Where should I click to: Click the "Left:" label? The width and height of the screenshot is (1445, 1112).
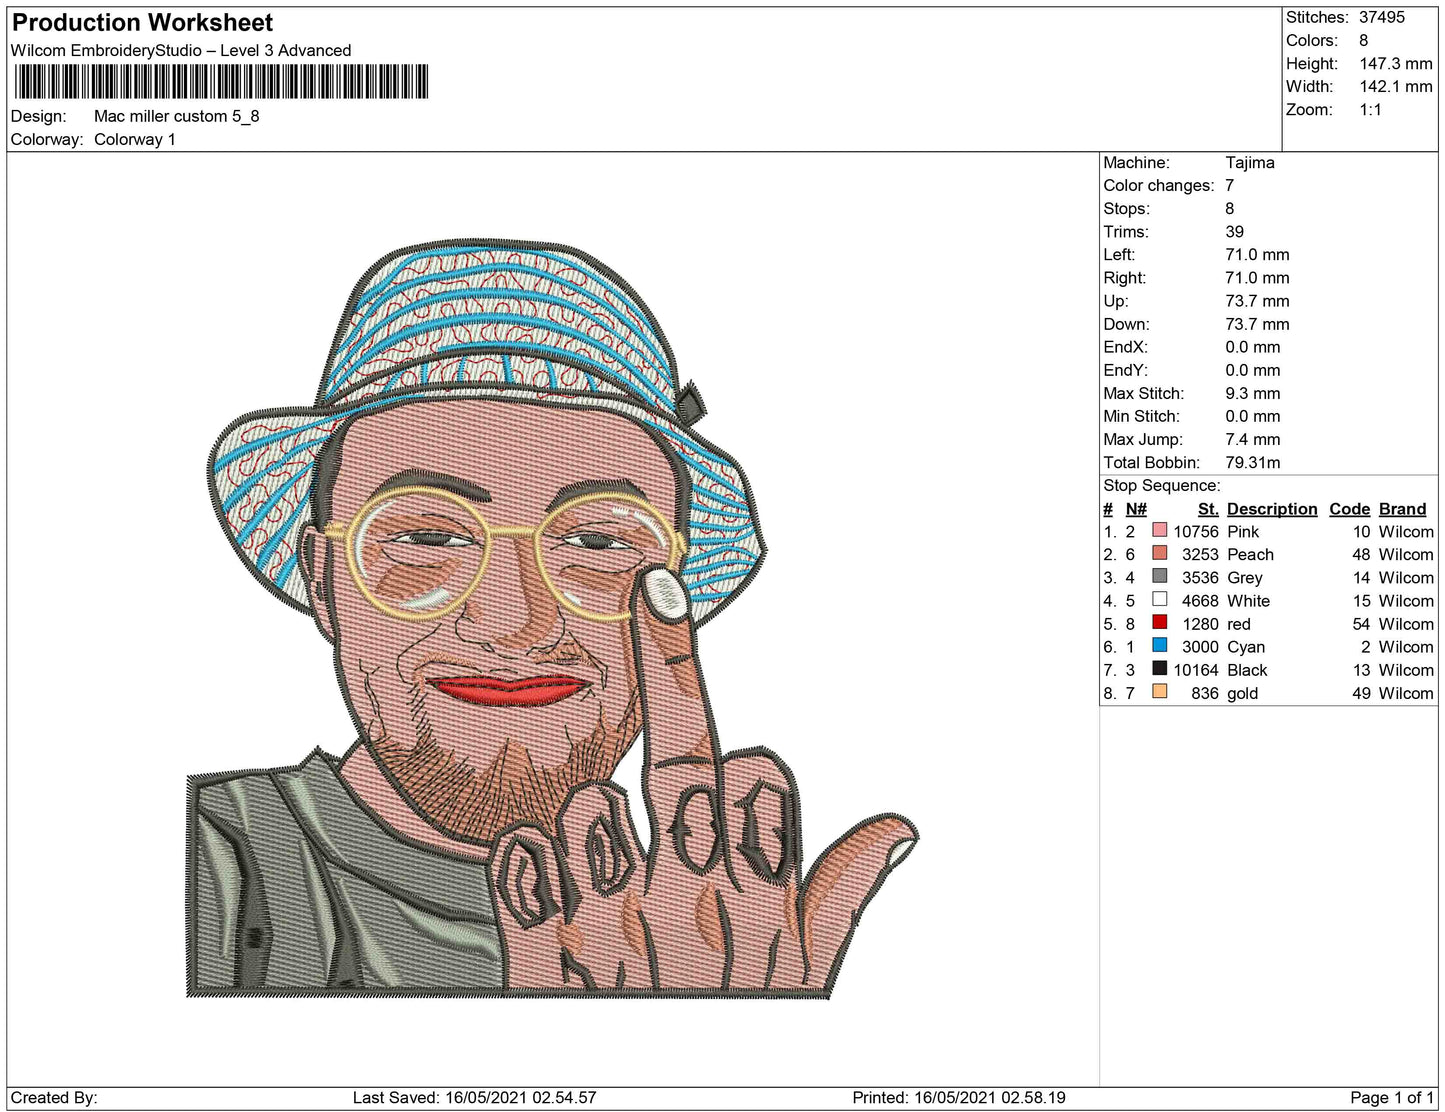point(1119,254)
